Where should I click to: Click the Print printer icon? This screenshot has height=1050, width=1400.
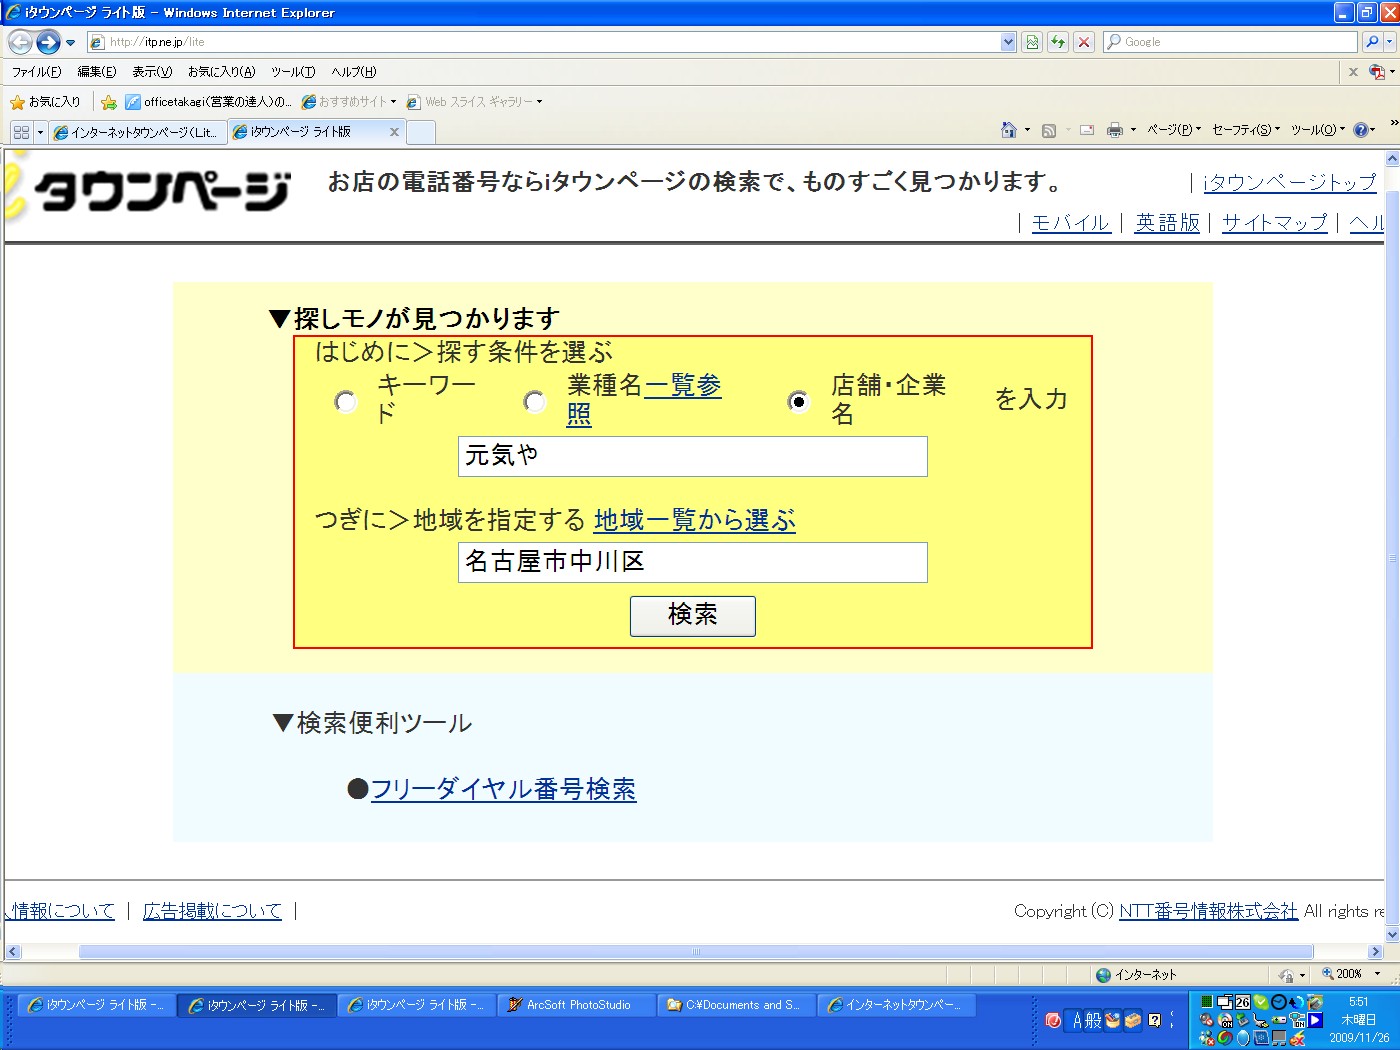click(x=1115, y=130)
